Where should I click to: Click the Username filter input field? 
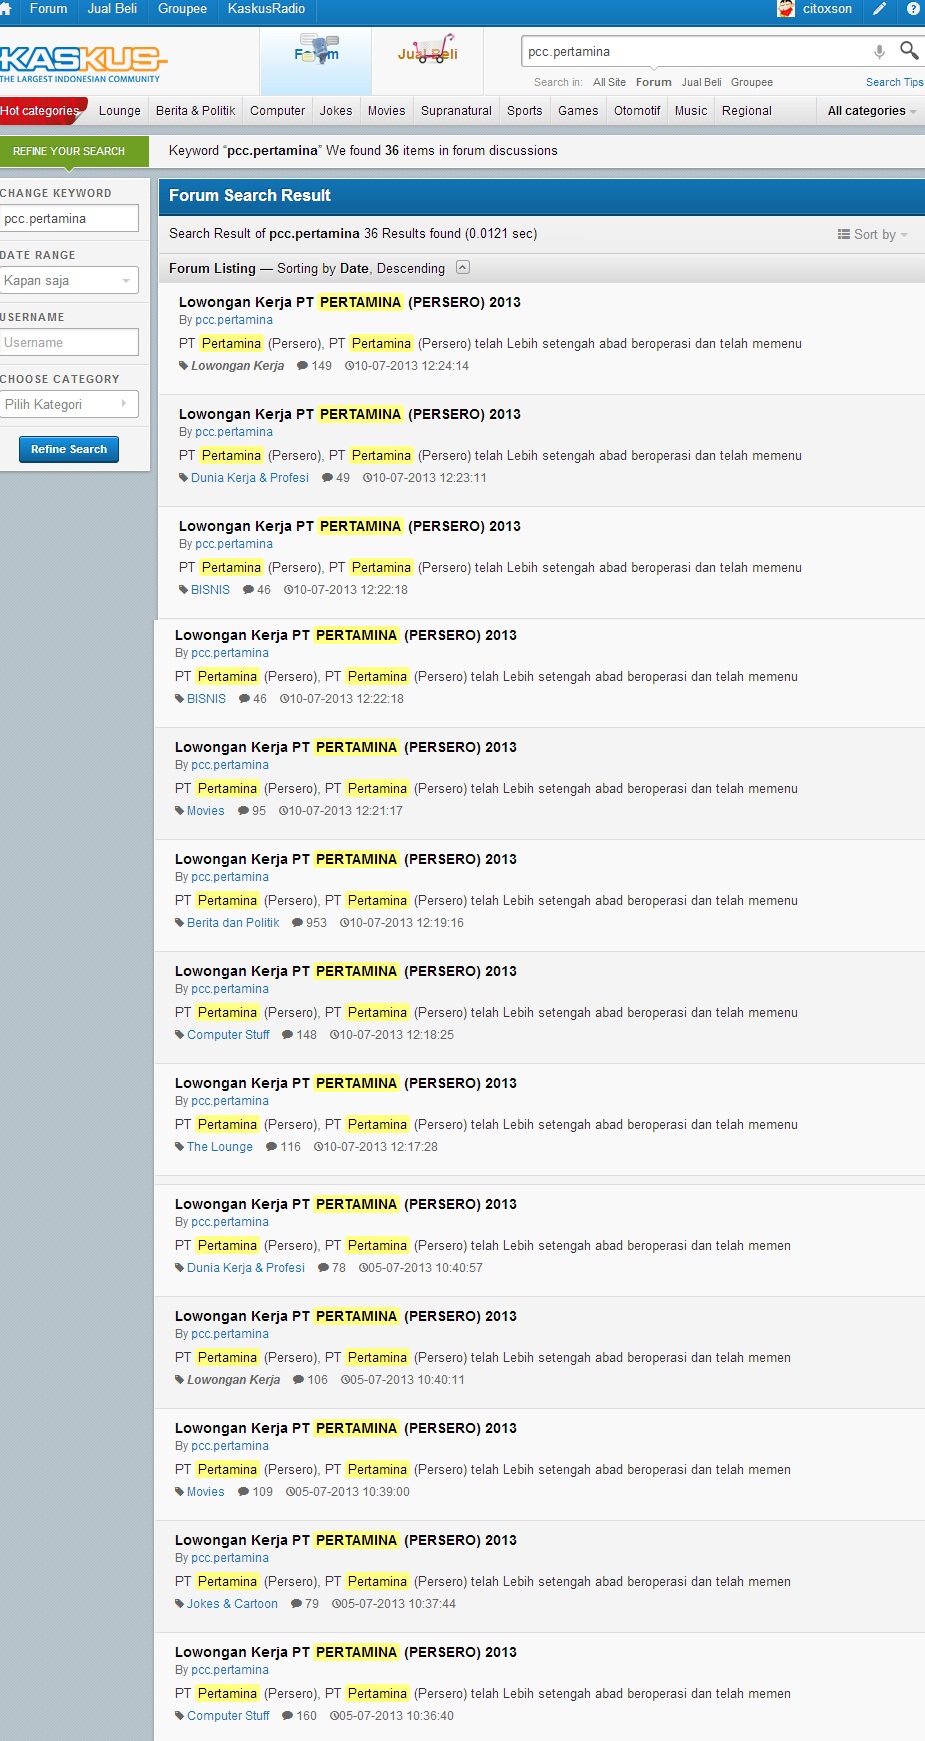68,342
